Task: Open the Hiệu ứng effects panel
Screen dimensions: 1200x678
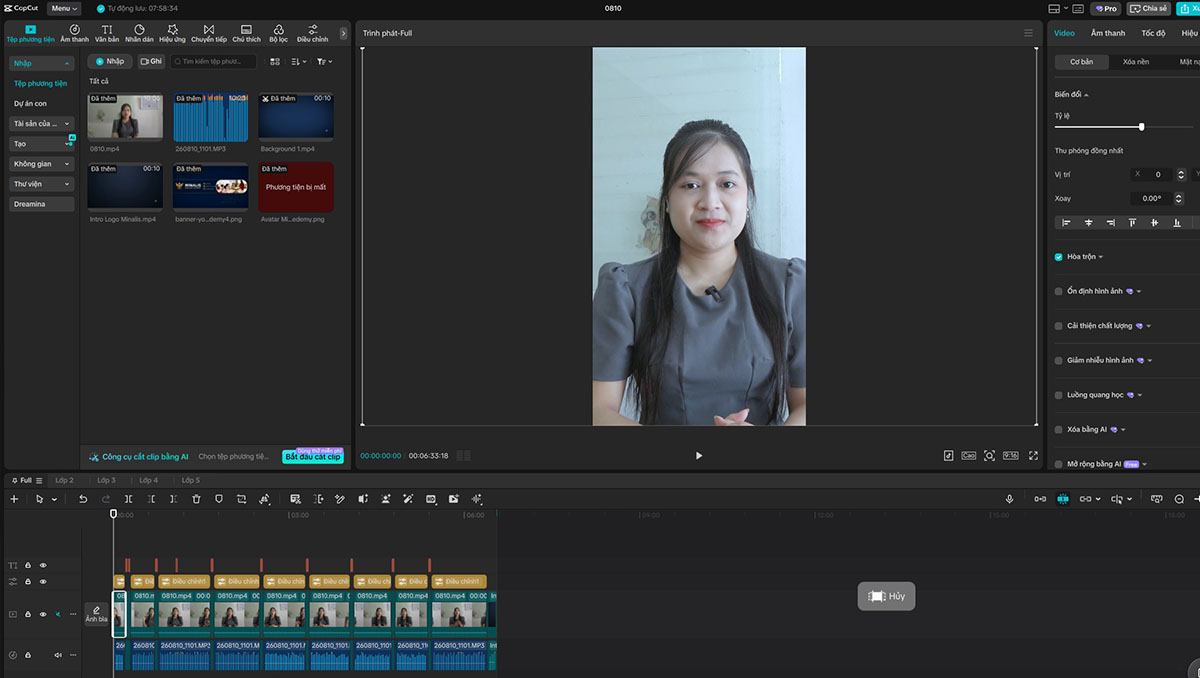Action: point(172,33)
